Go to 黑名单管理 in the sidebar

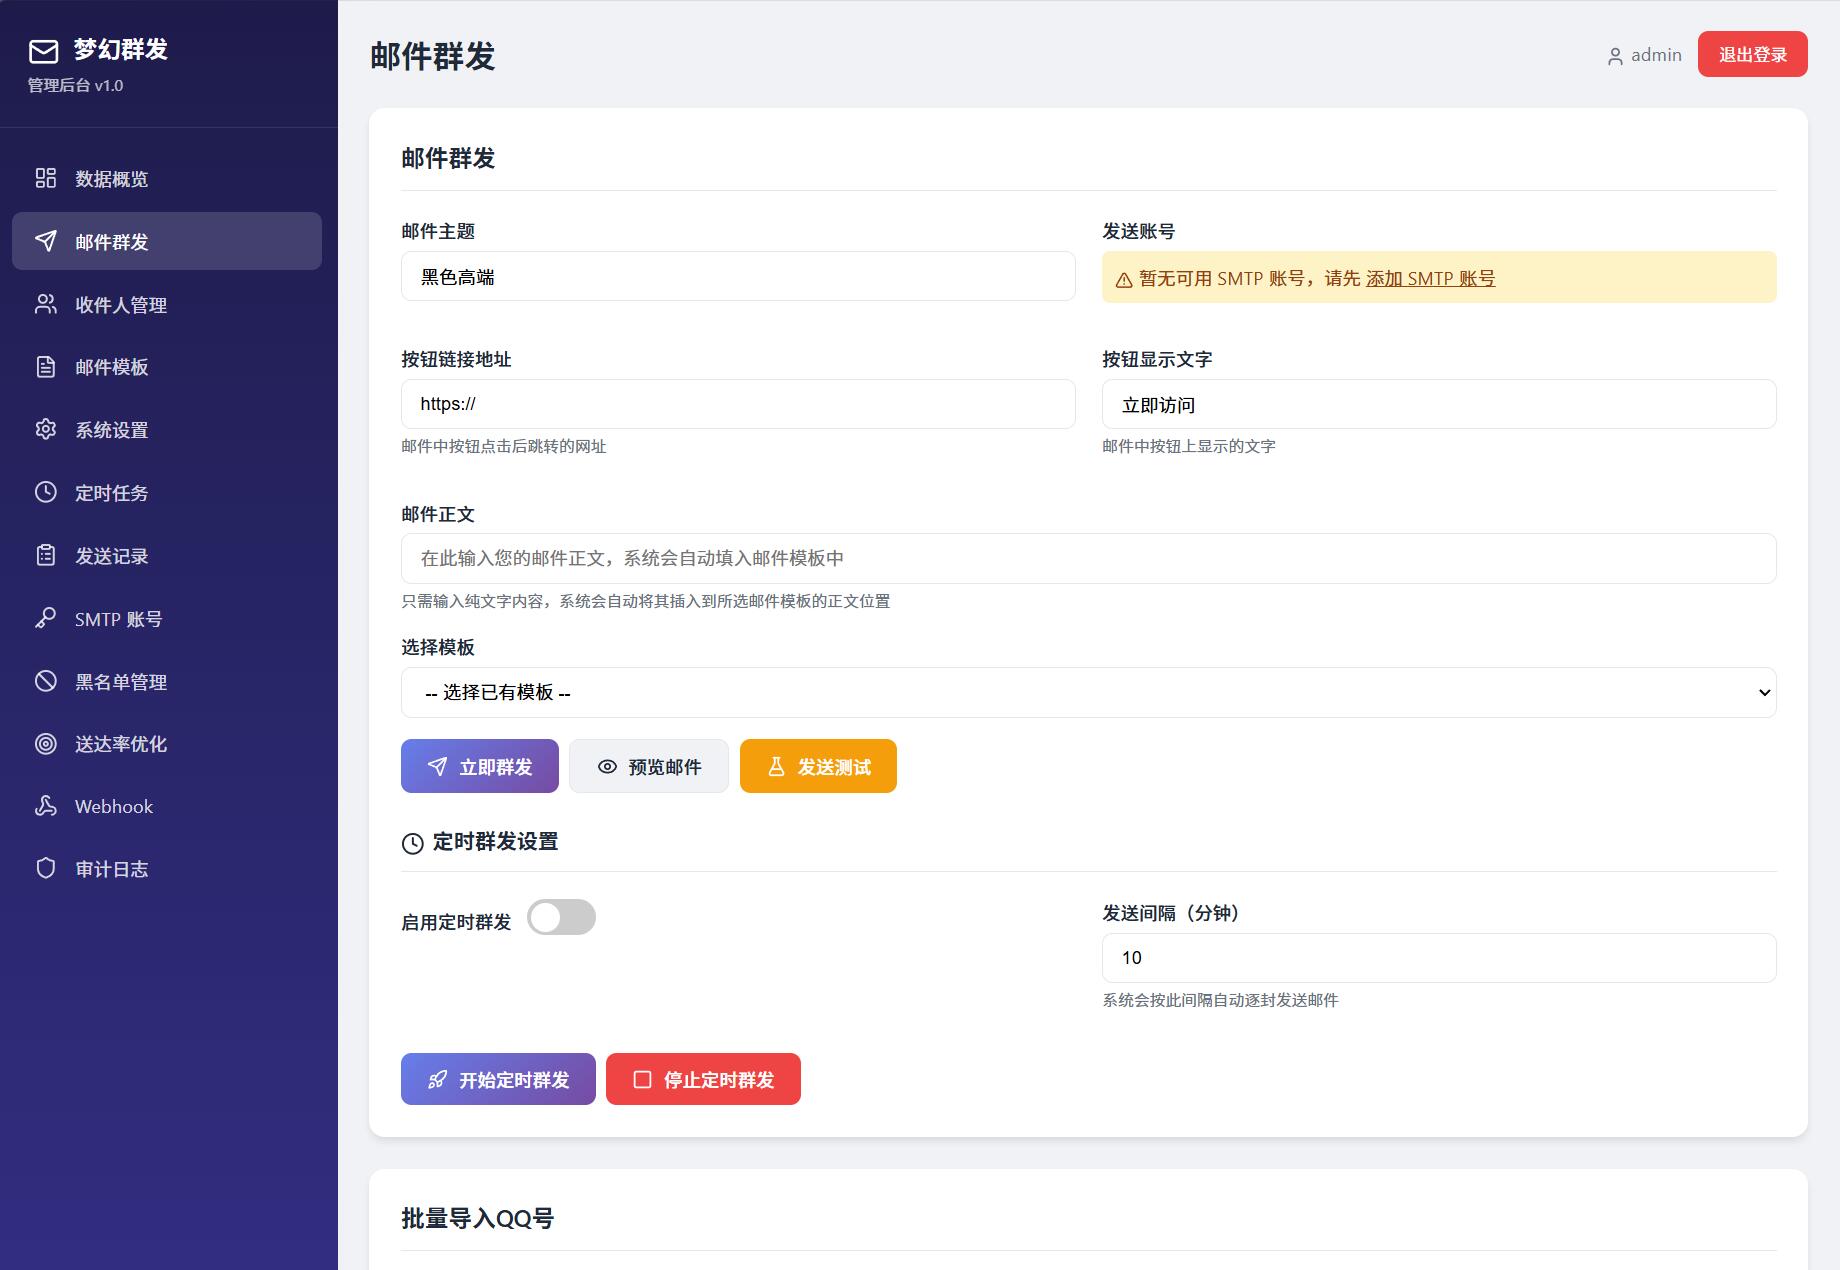(x=167, y=681)
